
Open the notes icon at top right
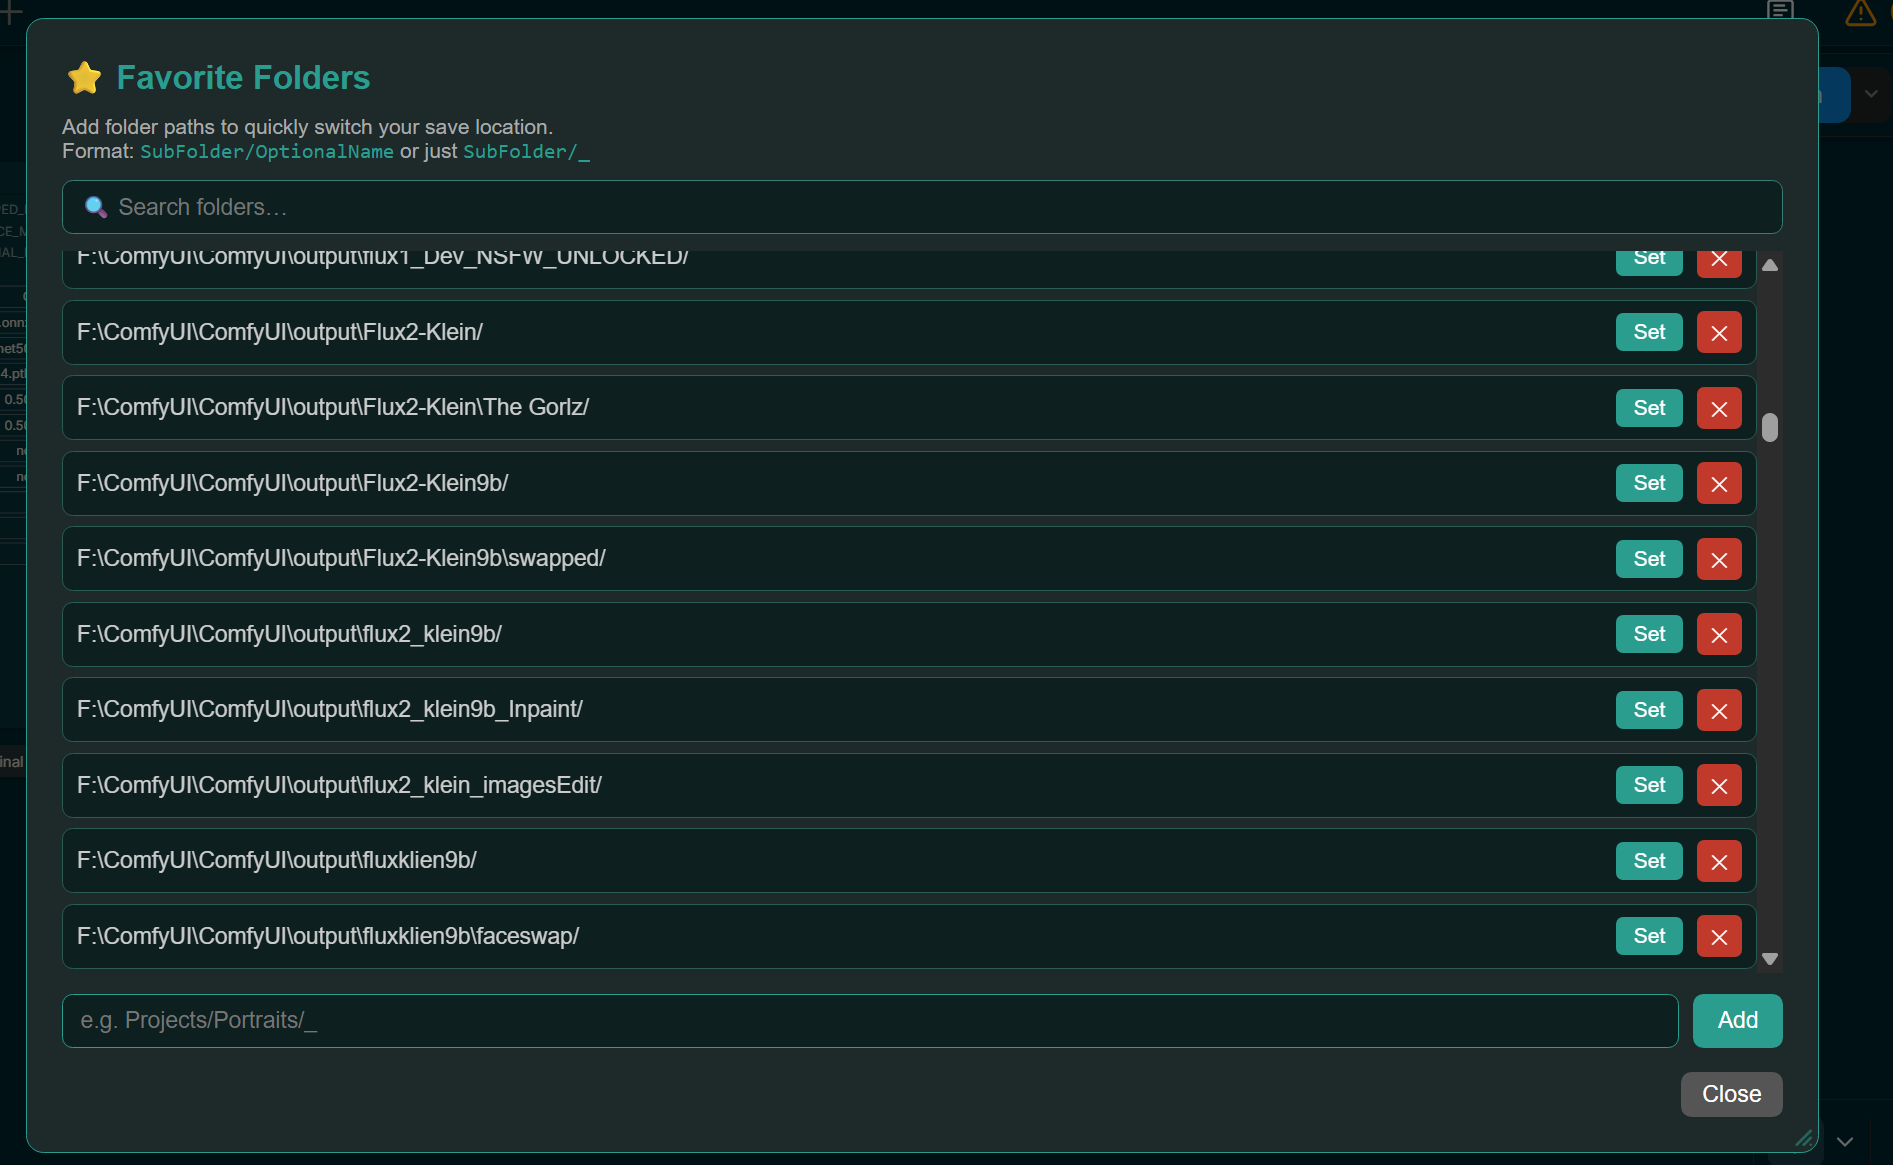[x=1780, y=10]
